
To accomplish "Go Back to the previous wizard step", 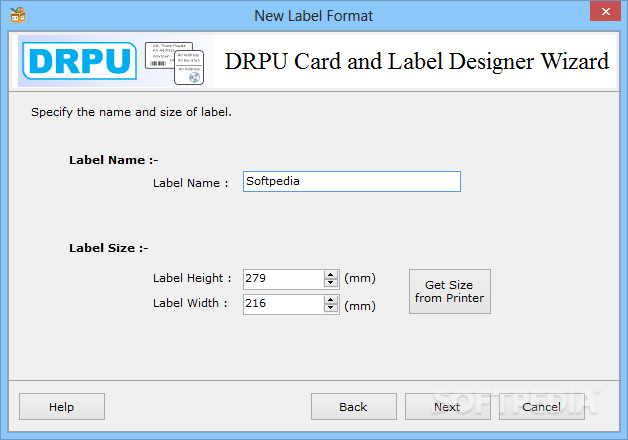I will pyautogui.click(x=354, y=406).
